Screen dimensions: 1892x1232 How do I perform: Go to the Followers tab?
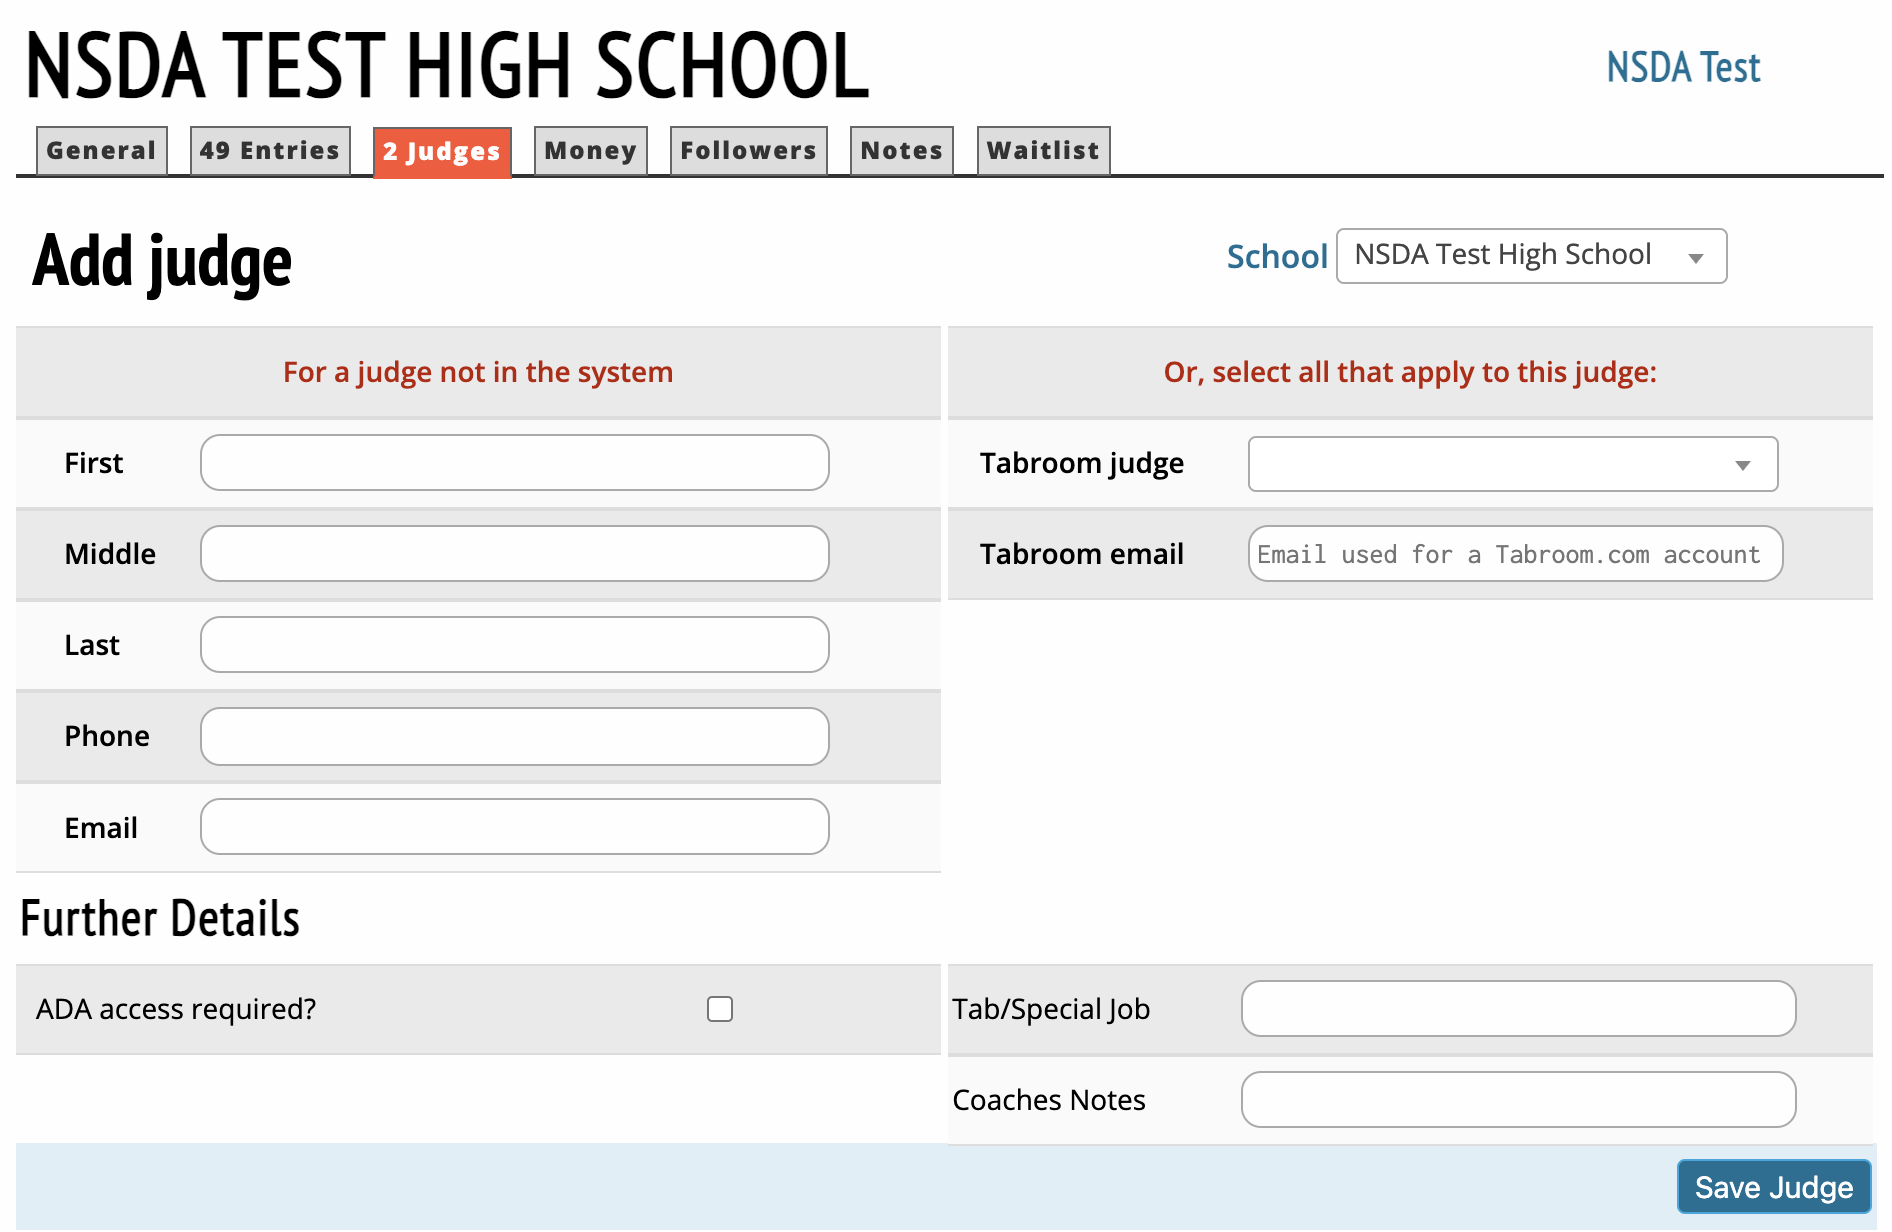(748, 151)
